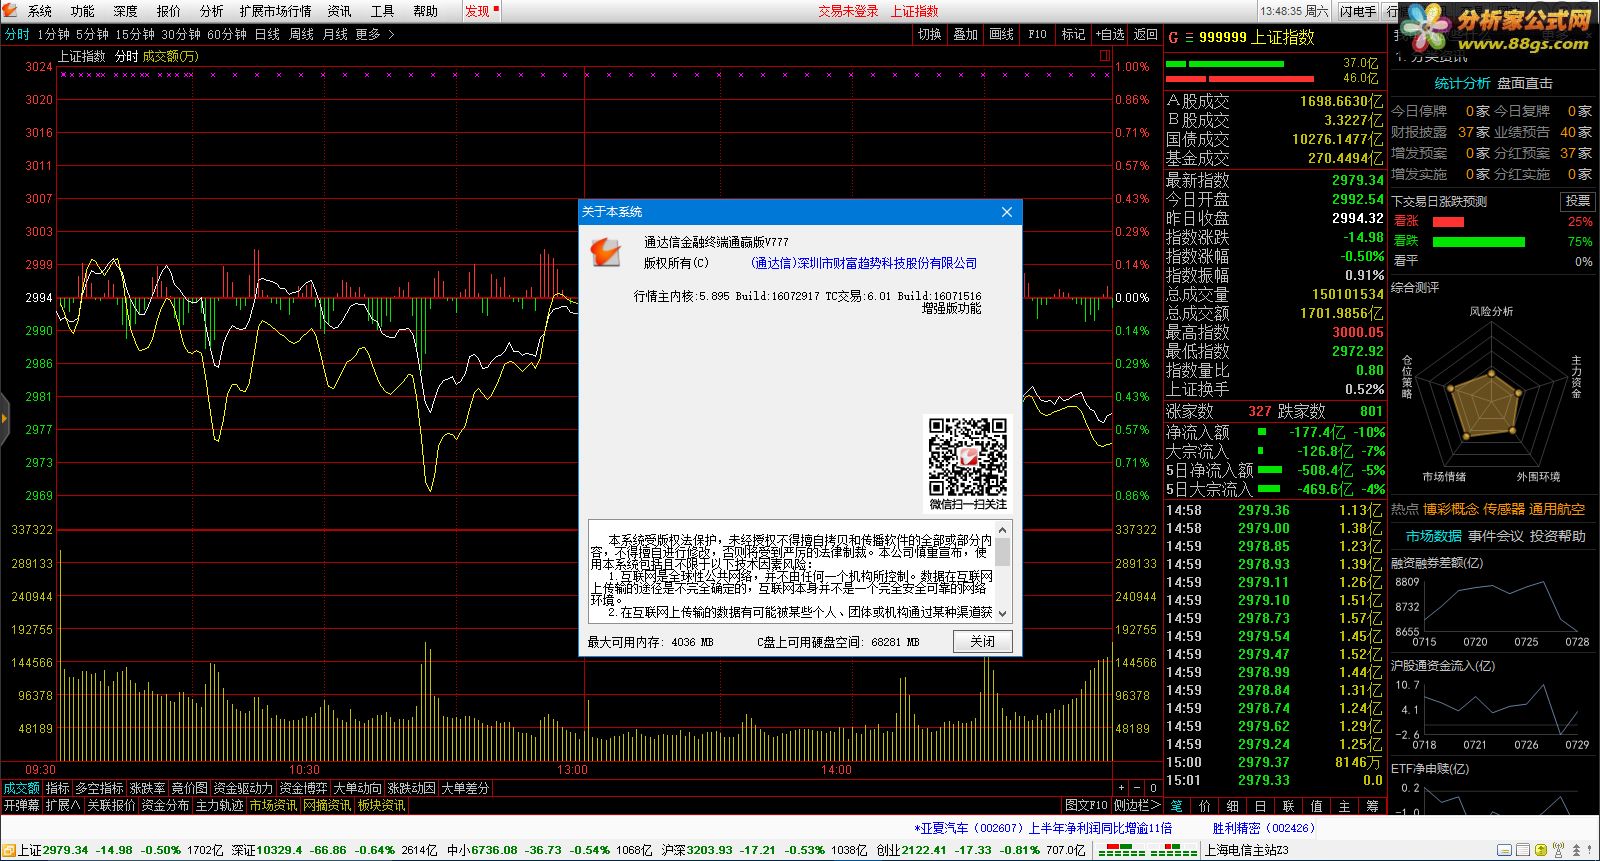Open the 亚夏汽车(002607) news ticker link
The height and width of the screenshot is (861, 1600).
pos(1045,828)
